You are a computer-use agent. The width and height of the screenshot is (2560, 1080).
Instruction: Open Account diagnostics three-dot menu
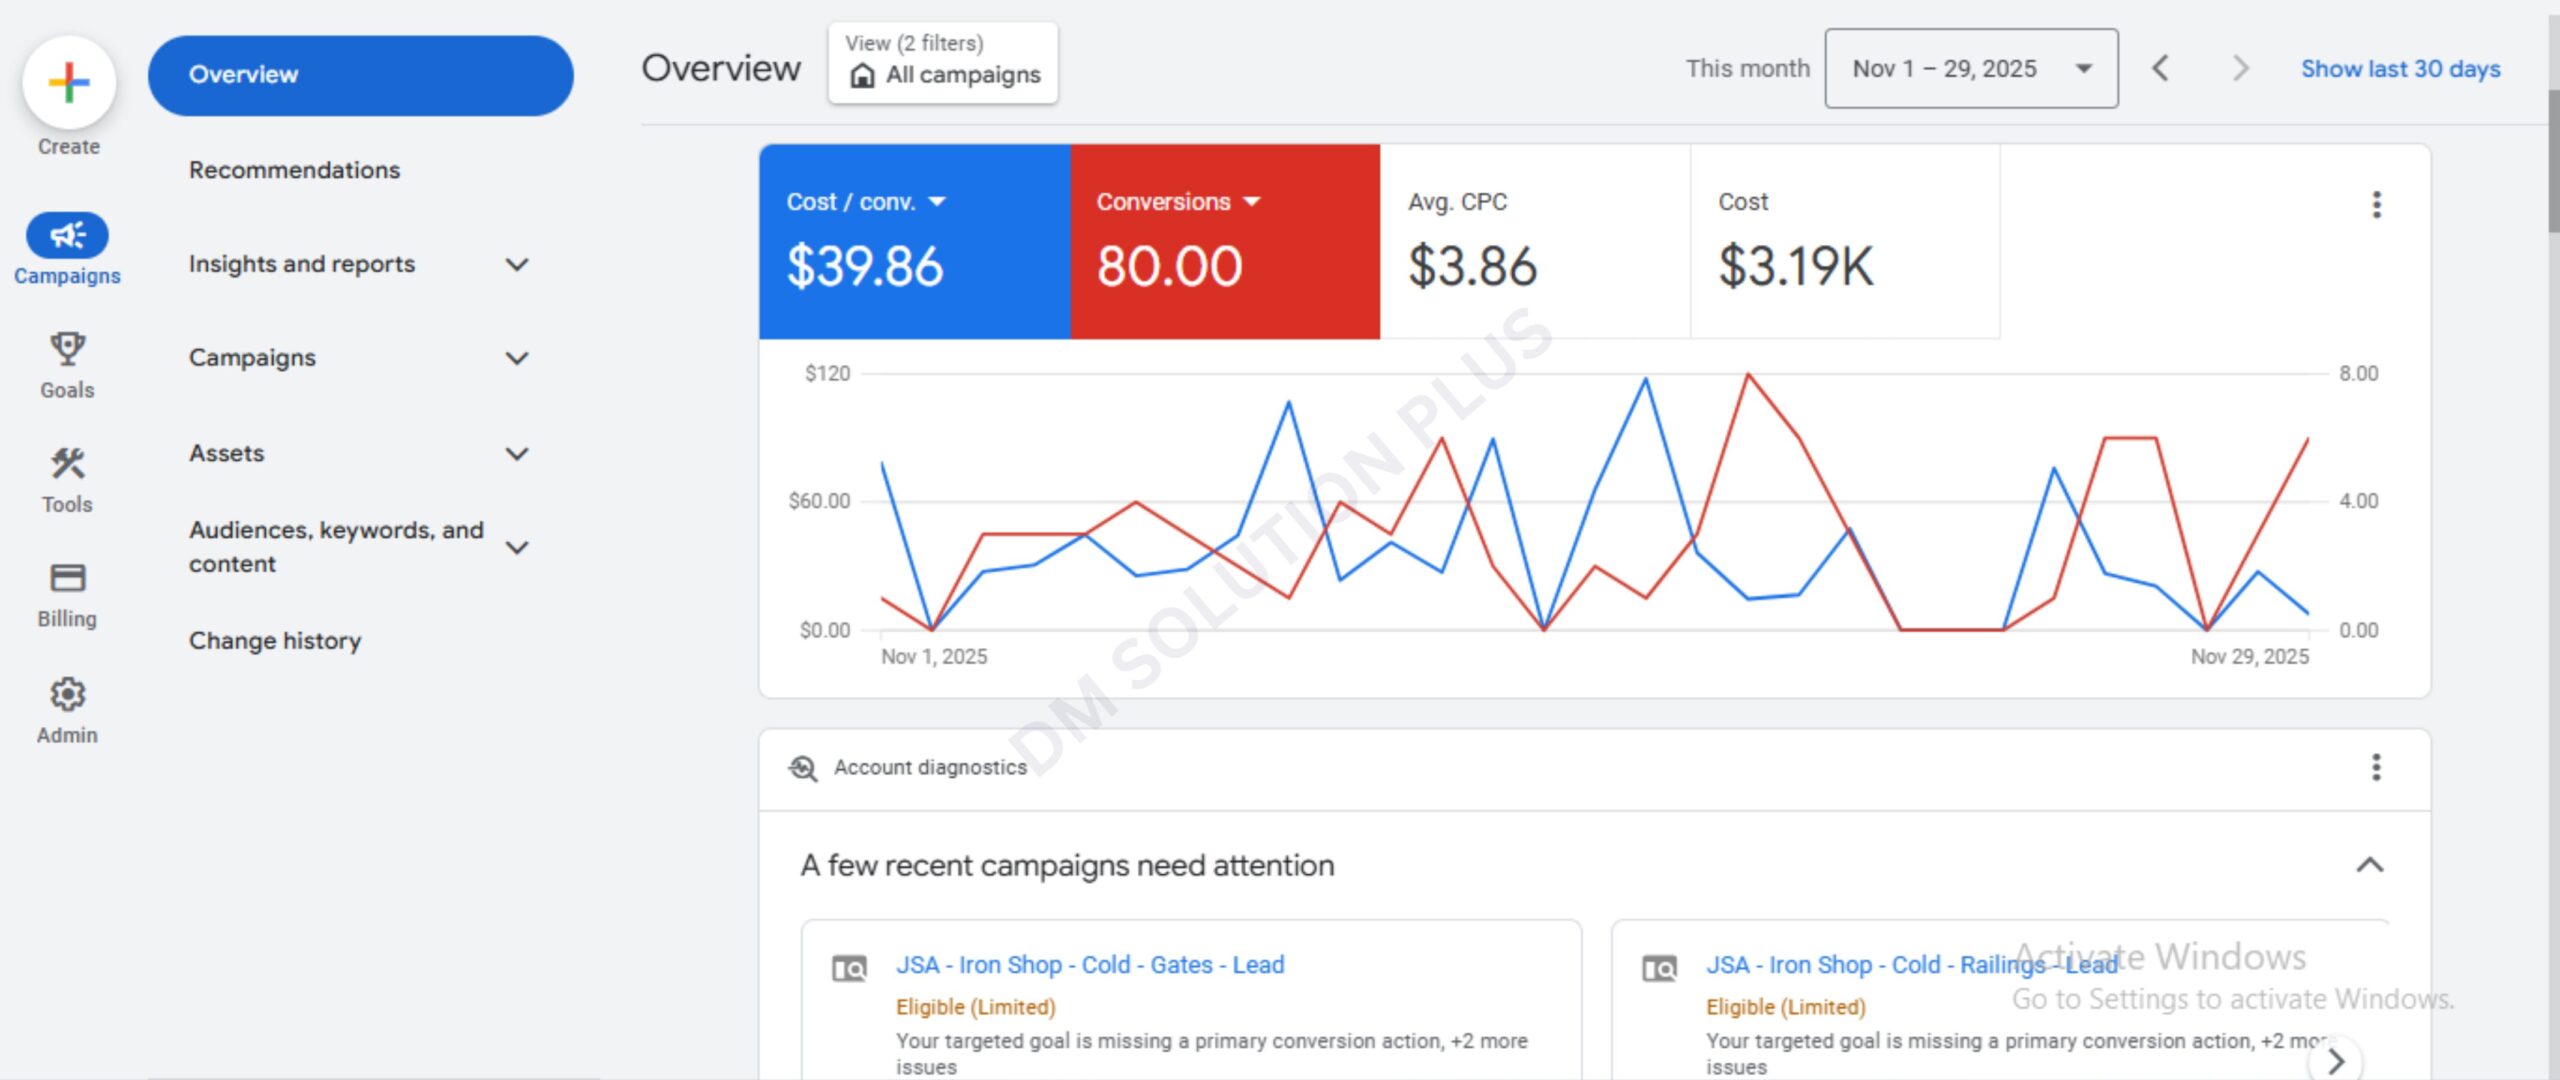(x=2376, y=768)
